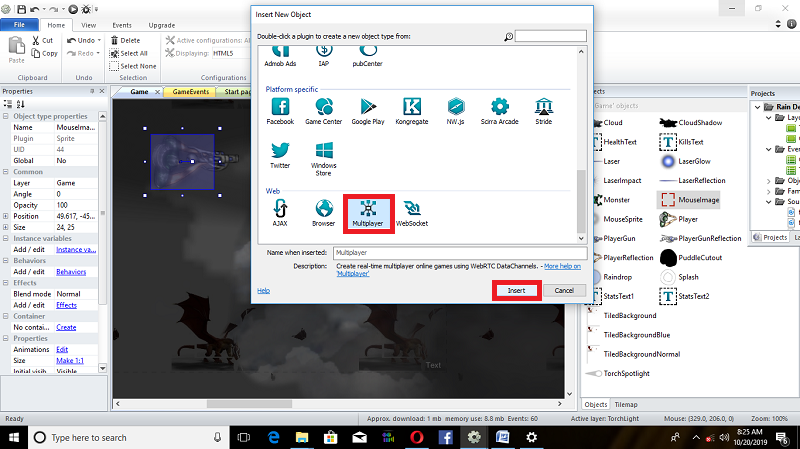
Task: Click the Paste icon in Clipboard group
Action: (16, 46)
